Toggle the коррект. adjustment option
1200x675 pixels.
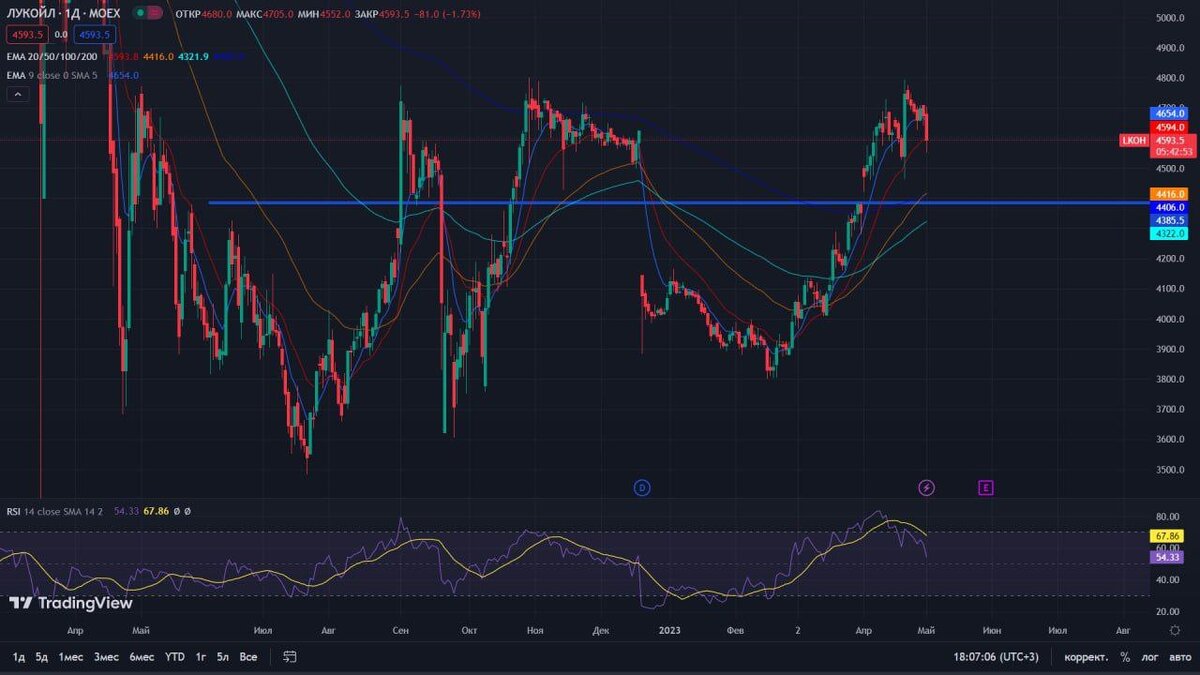point(1086,657)
